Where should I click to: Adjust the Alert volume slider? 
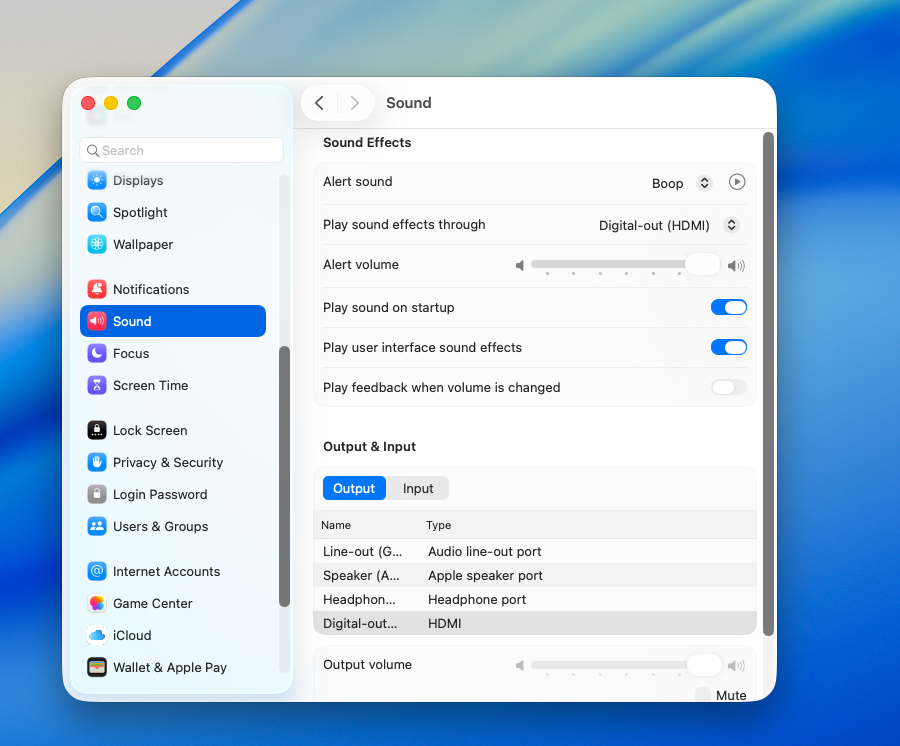click(x=624, y=265)
